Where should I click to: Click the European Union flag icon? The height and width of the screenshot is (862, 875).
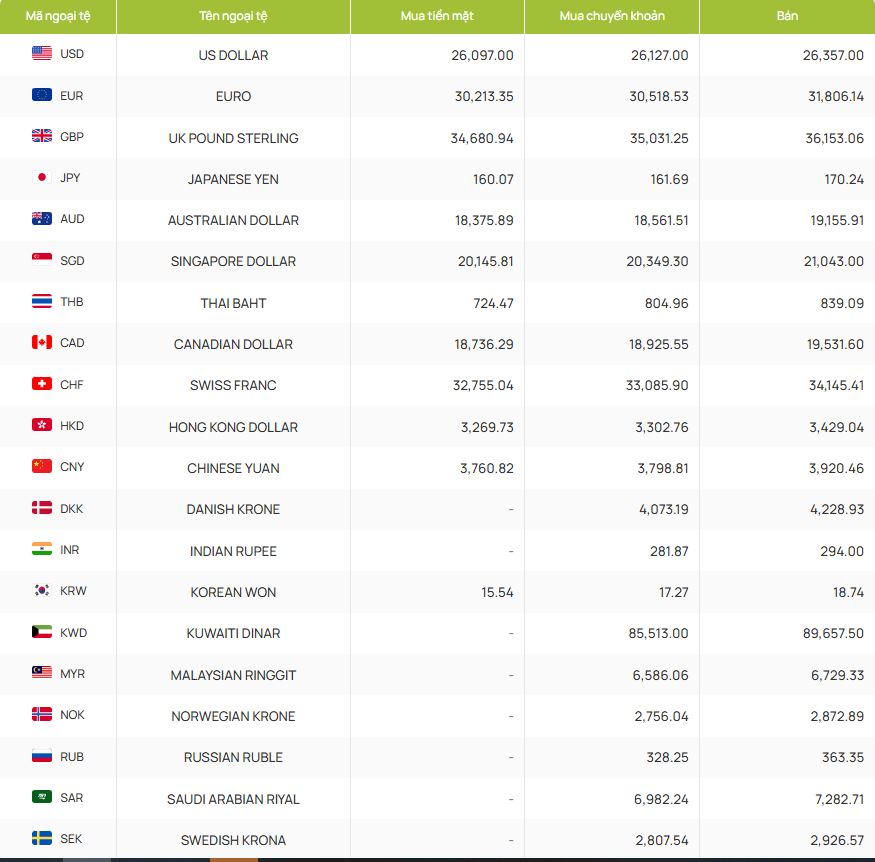[42, 95]
